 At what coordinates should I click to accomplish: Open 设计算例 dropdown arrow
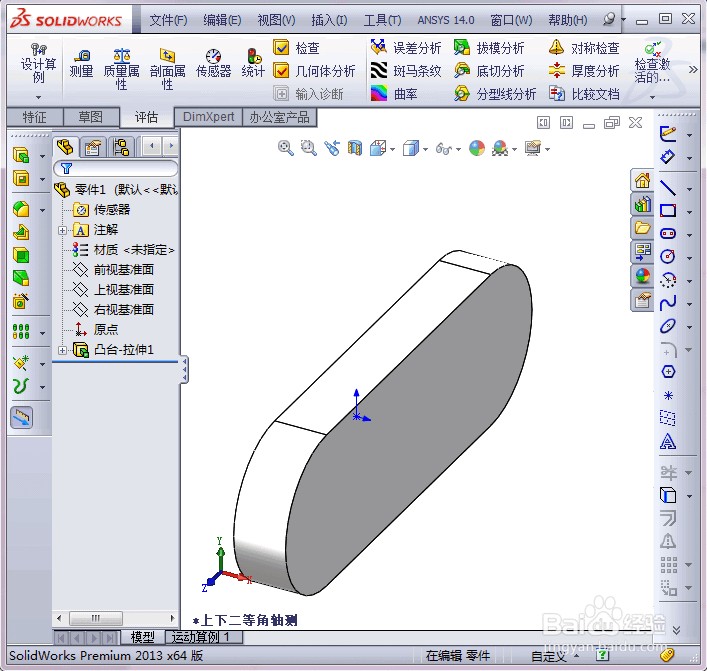38,97
